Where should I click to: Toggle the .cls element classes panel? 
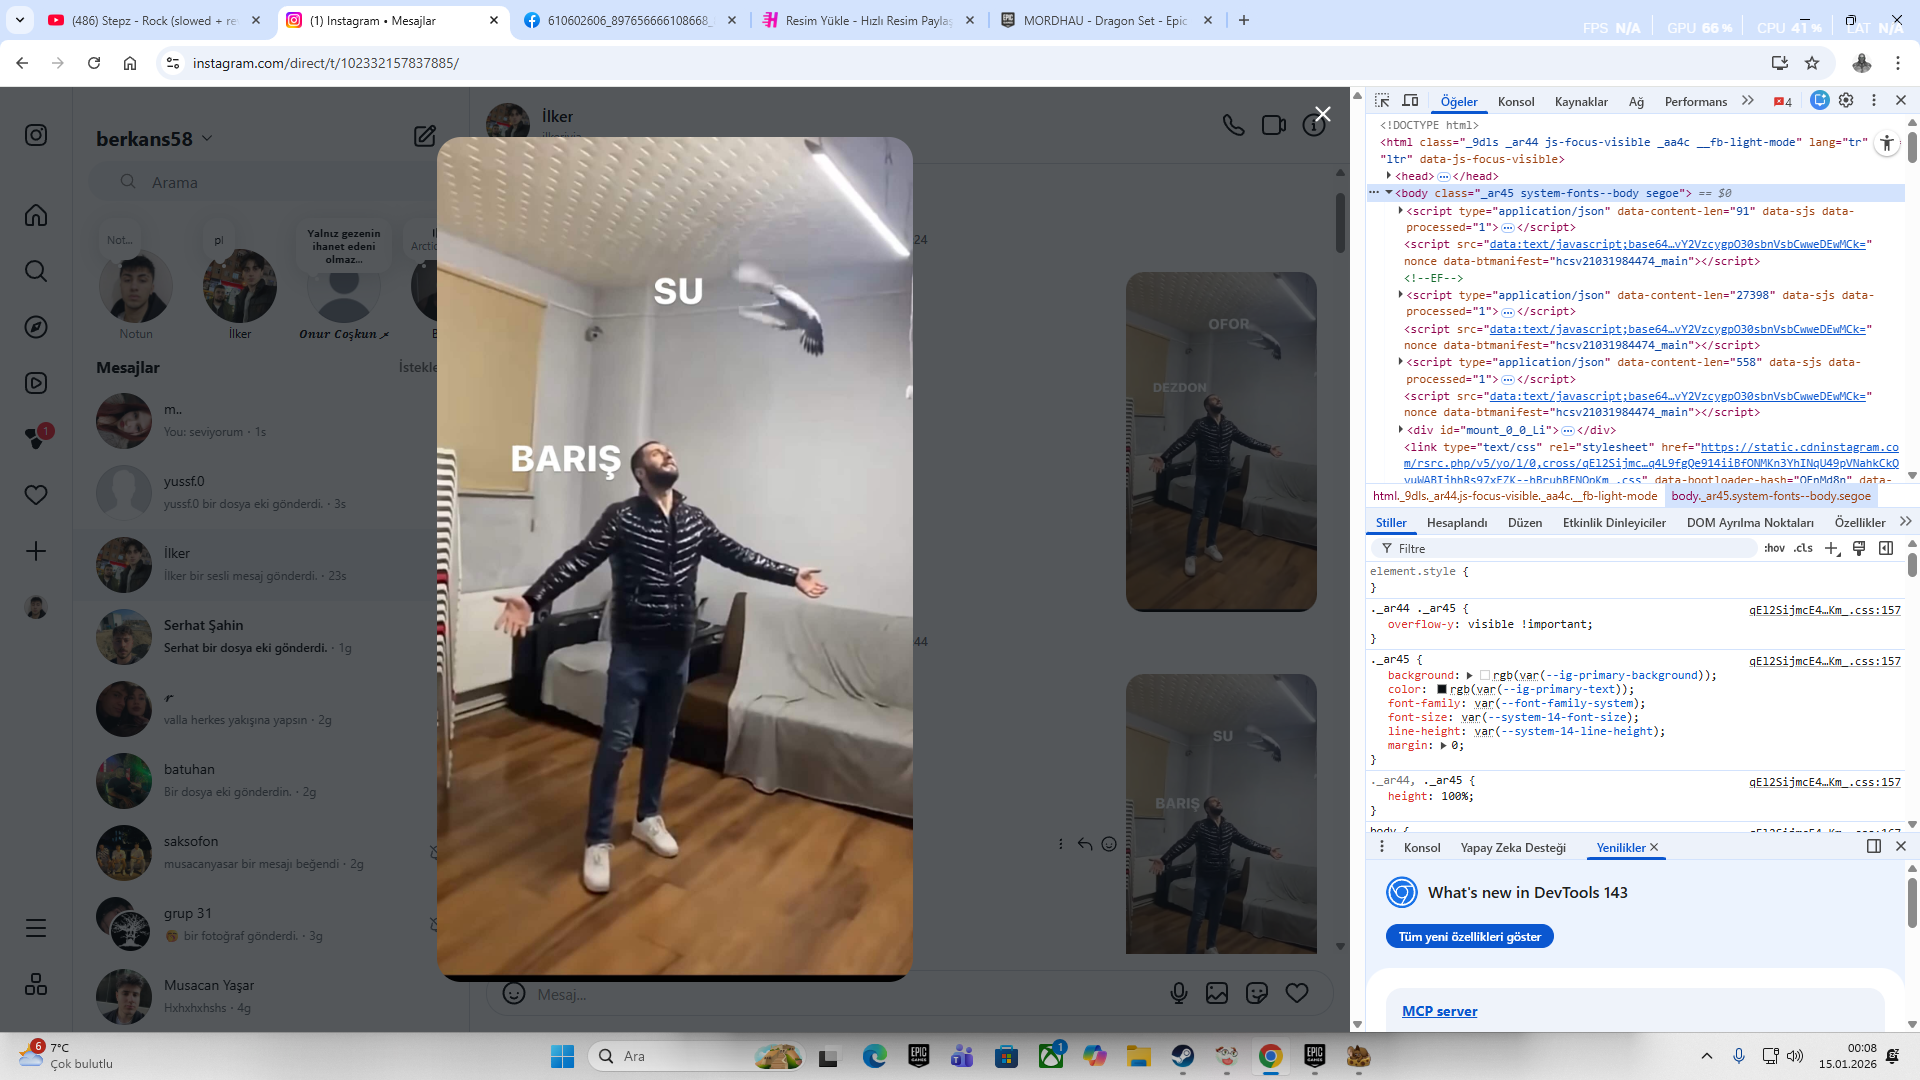(x=1803, y=548)
